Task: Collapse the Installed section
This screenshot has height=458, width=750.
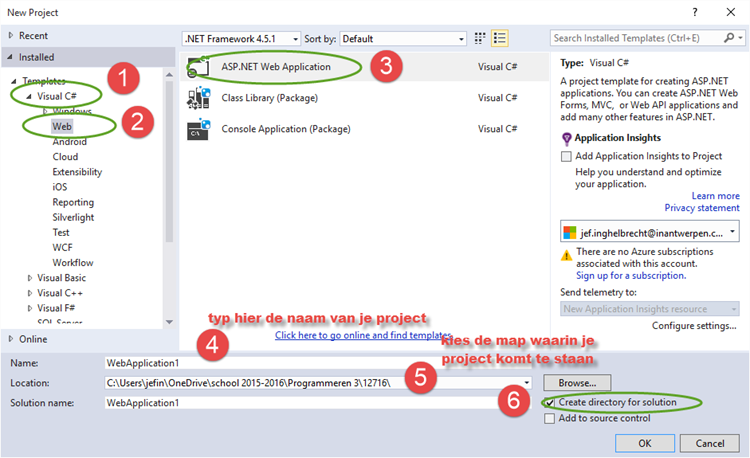Action: click(x=11, y=57)
